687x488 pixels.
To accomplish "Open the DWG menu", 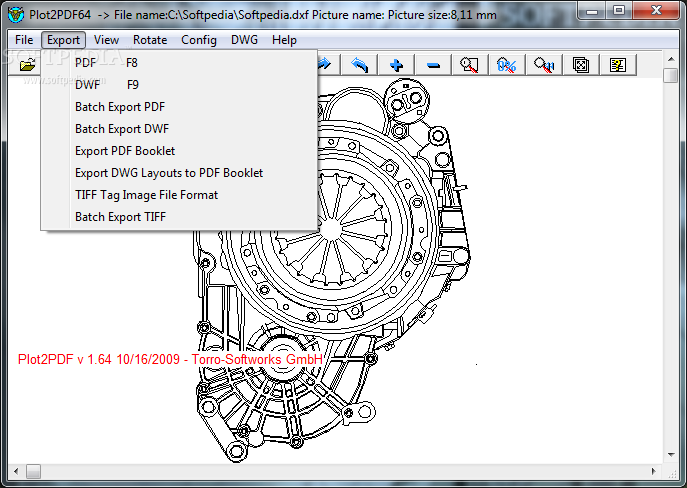I will [244, 40].
